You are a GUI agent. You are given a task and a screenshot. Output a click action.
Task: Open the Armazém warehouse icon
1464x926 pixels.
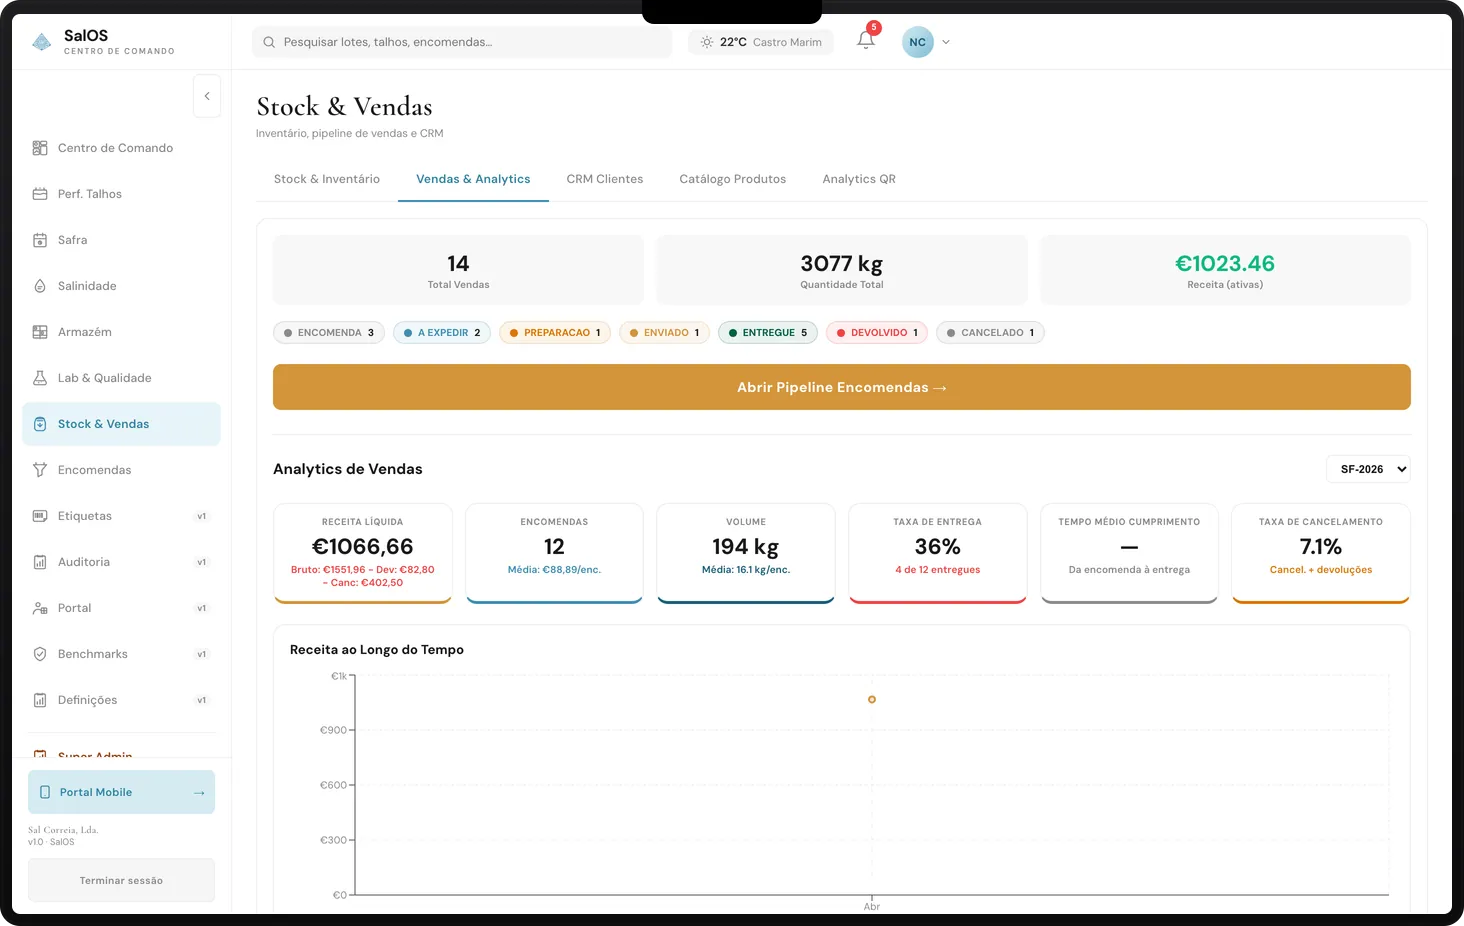(x=39, y=331)
